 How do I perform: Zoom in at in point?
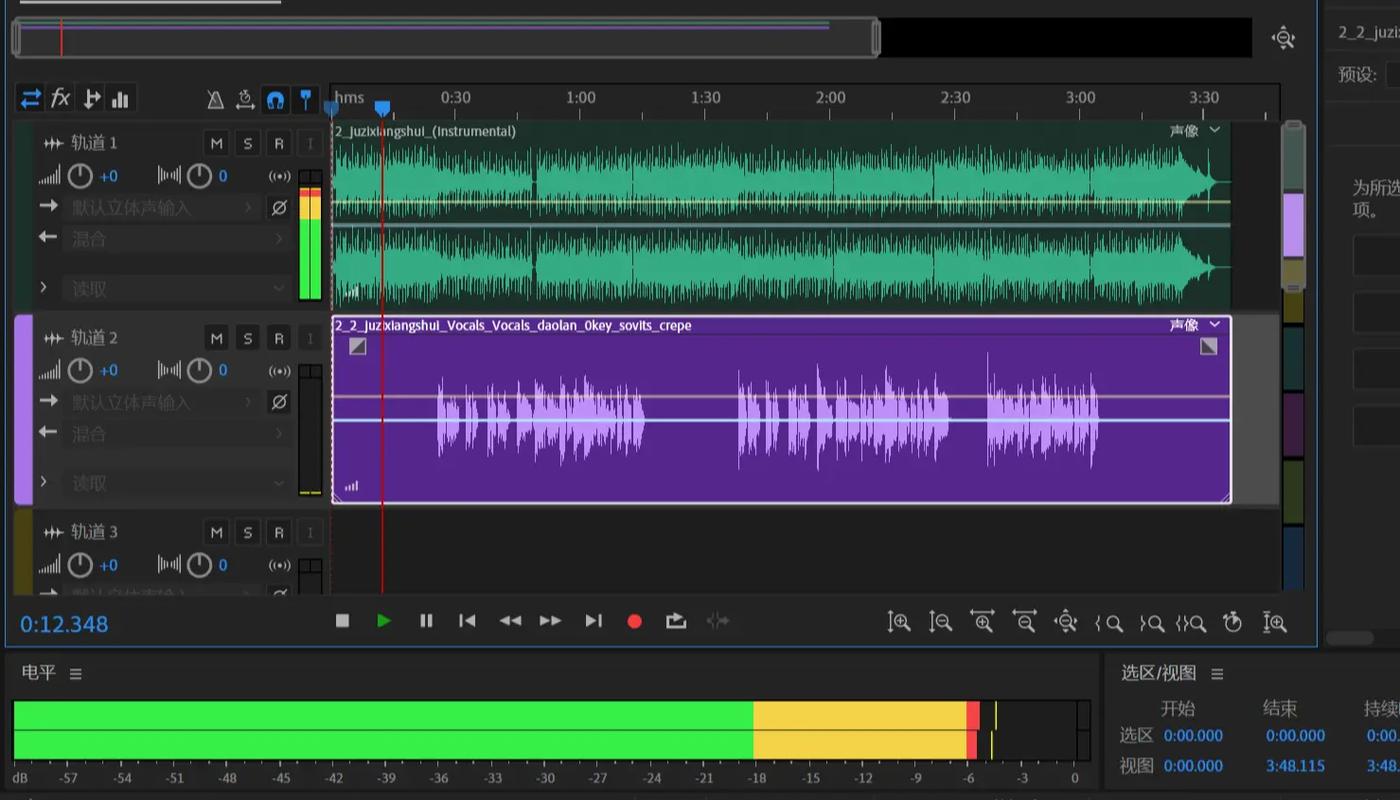point(1108,623)
